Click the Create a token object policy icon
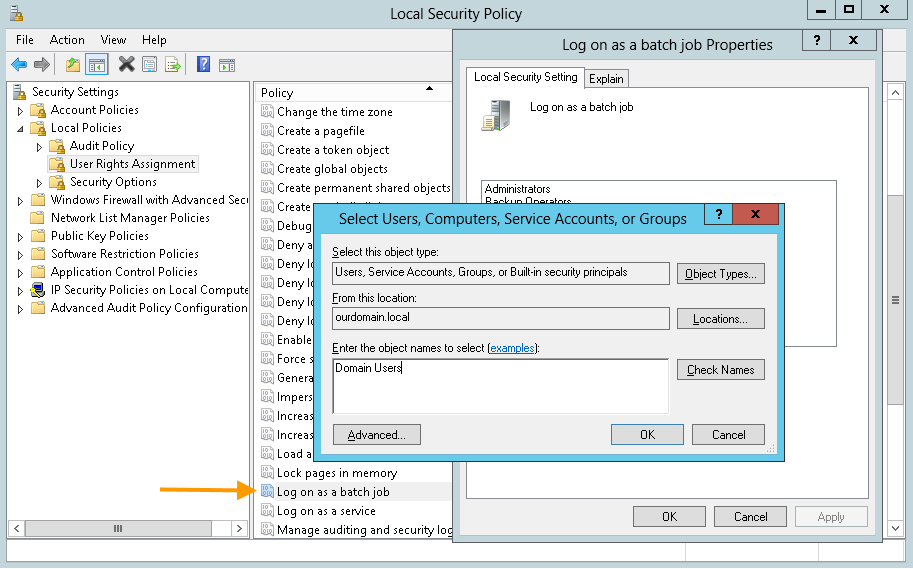Viewport: 913px width, 569px height. coord(267,150)
